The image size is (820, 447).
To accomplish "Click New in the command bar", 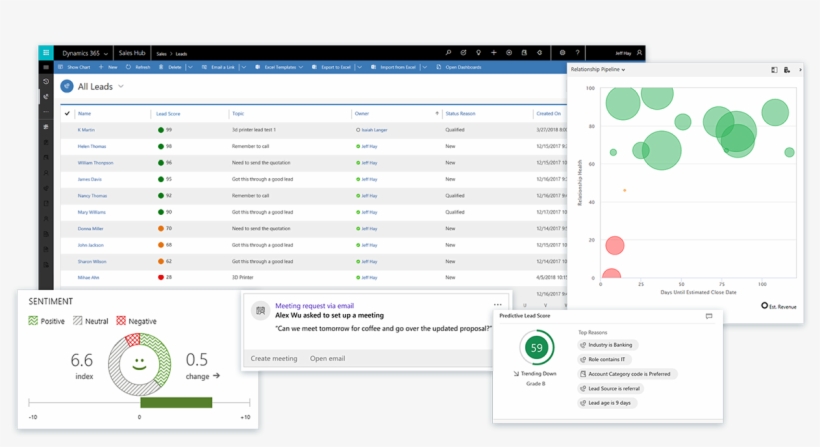I will pyautogui.click(x=108, y=67).
